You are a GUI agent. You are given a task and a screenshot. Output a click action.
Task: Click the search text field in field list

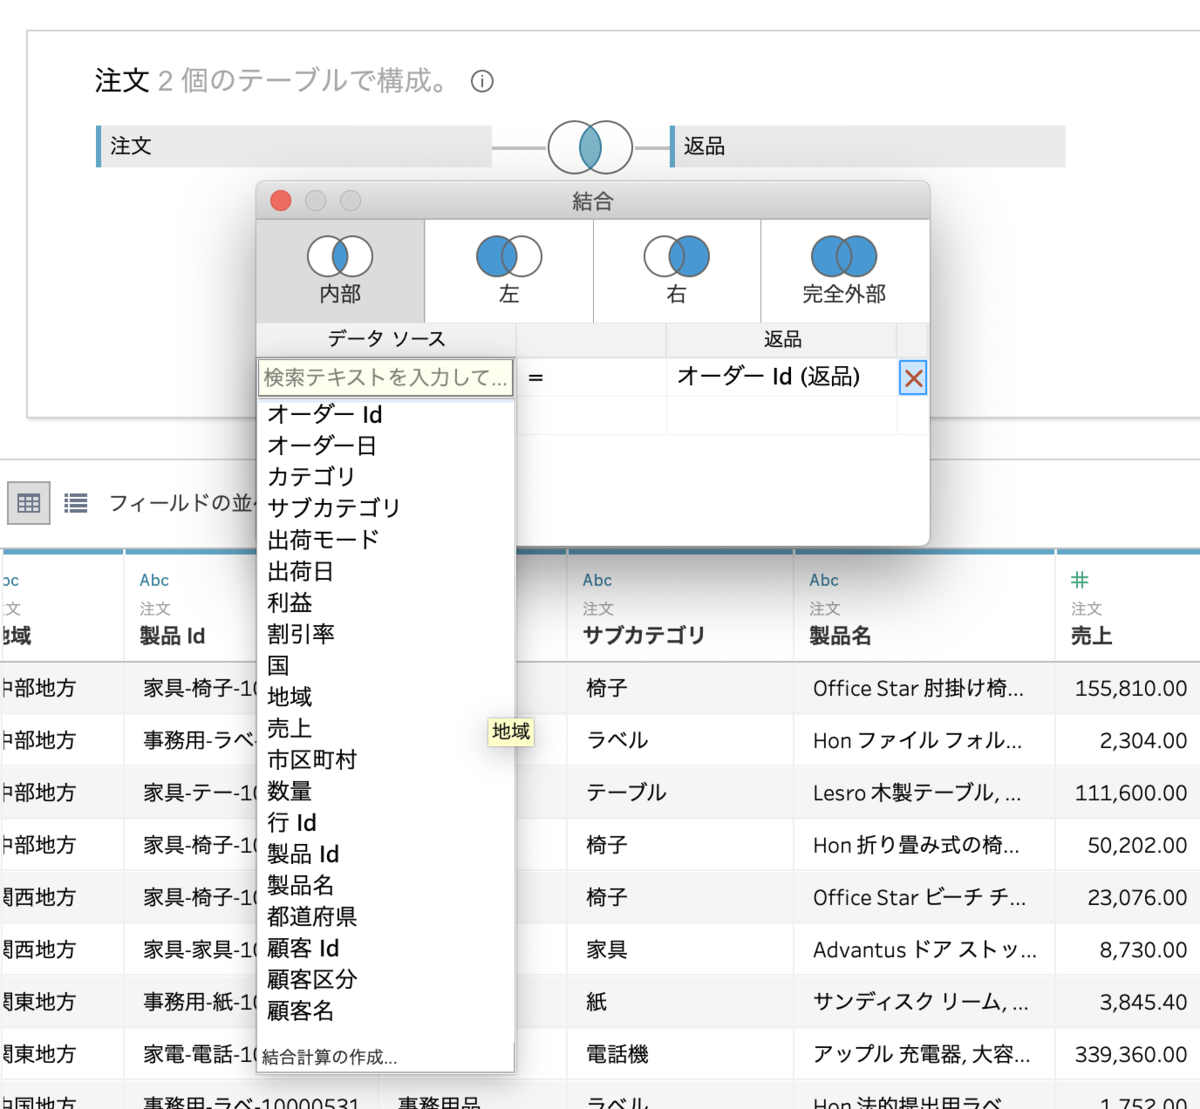click(x=386, y=378)
